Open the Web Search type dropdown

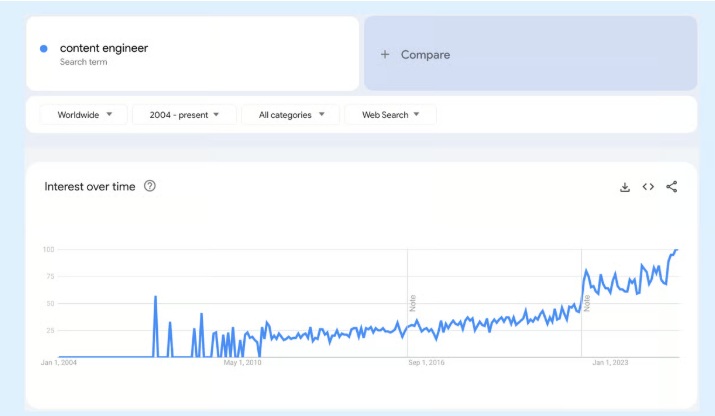coord(390,115)
